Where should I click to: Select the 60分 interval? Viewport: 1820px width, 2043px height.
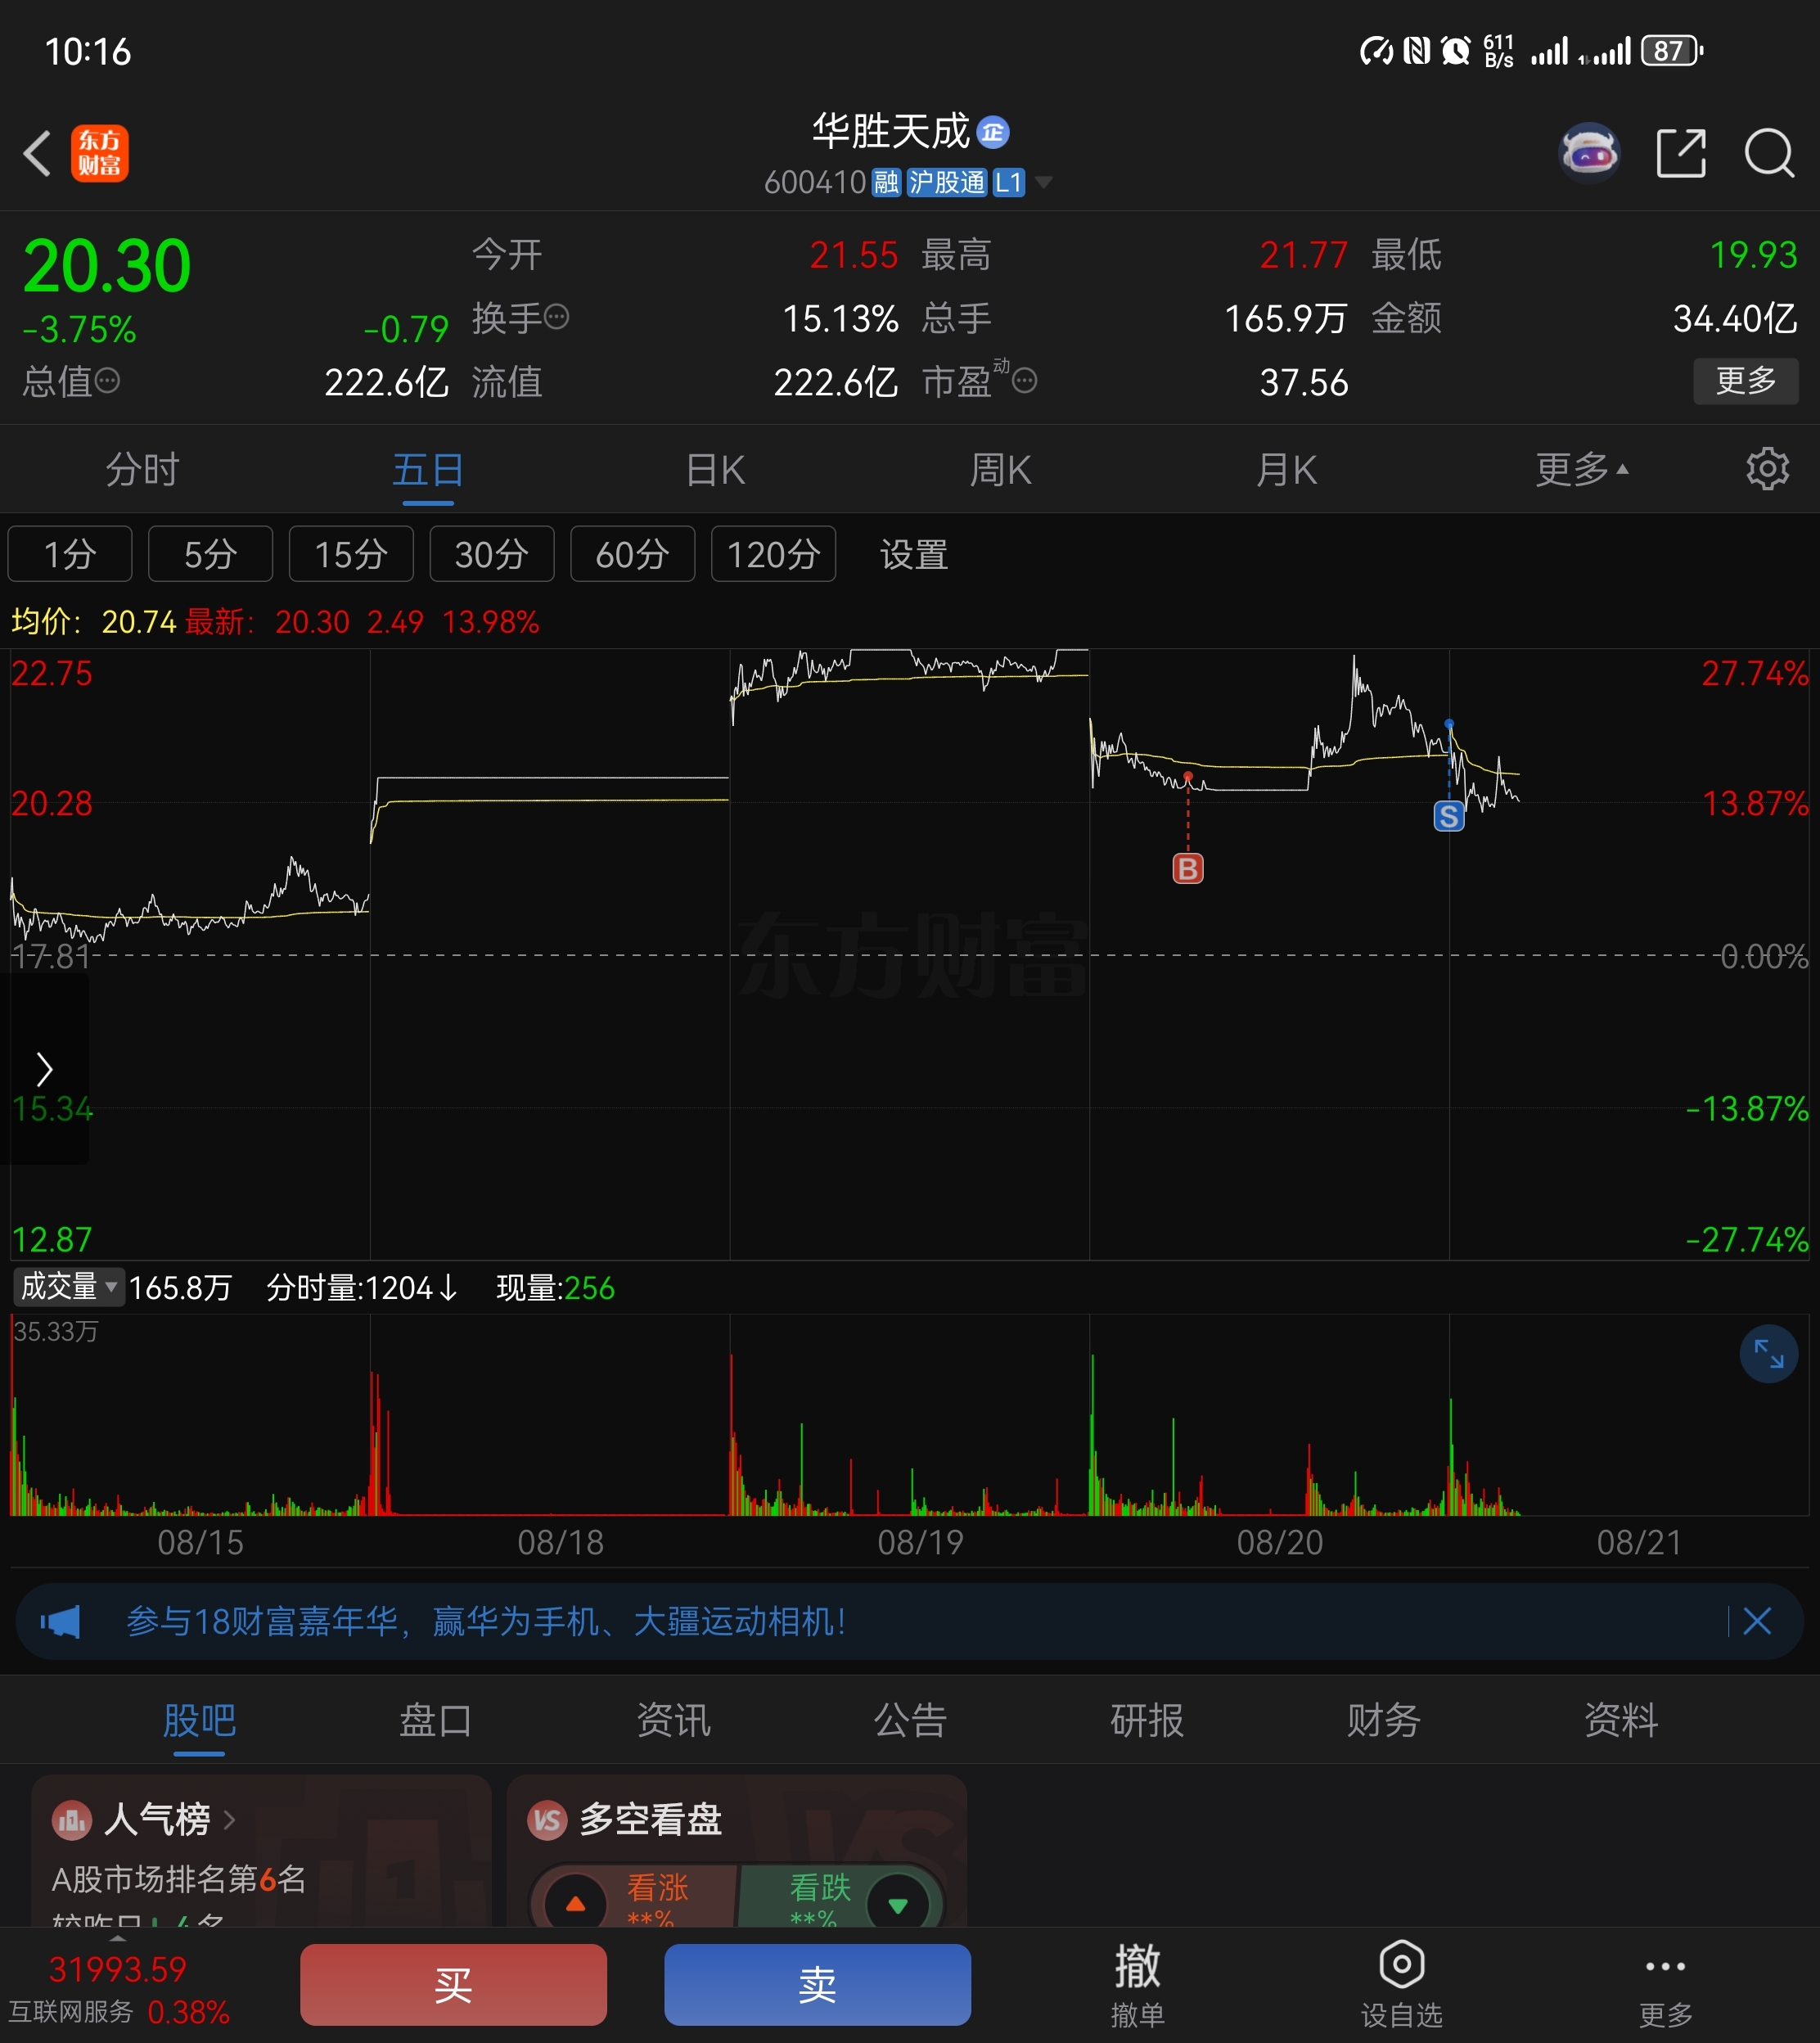point(632,554)
